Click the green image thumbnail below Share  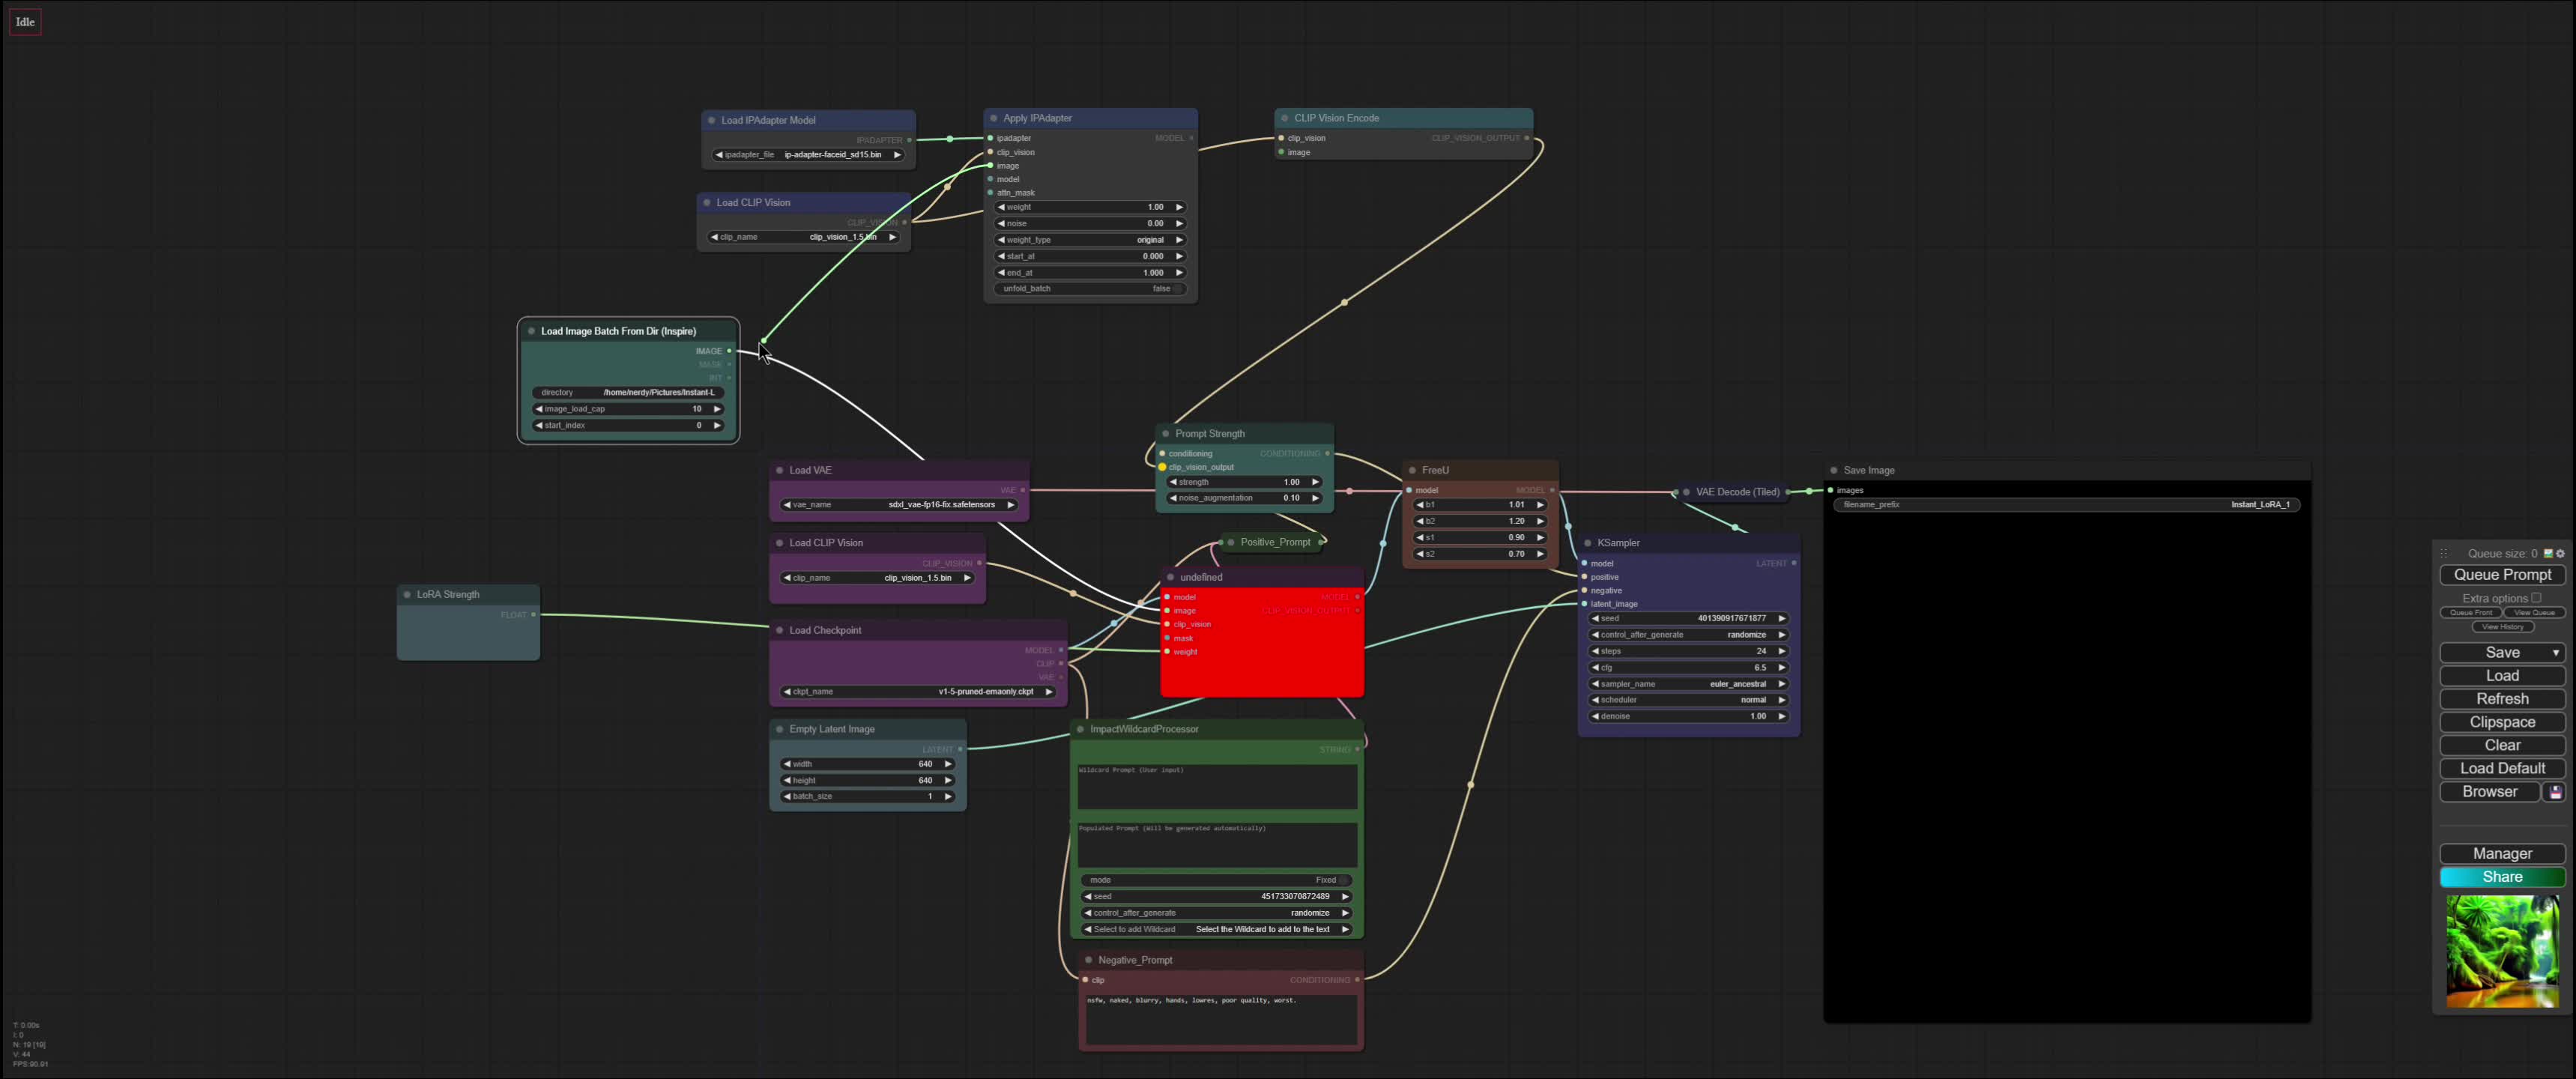2503,950
